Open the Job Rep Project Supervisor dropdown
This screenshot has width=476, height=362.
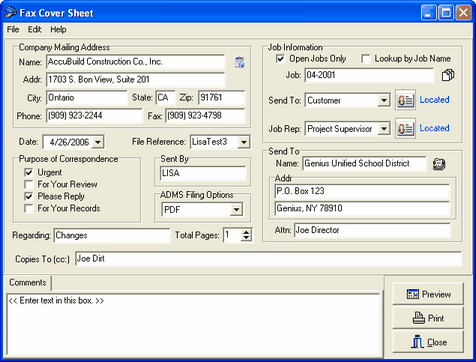(x=384, y=129)
